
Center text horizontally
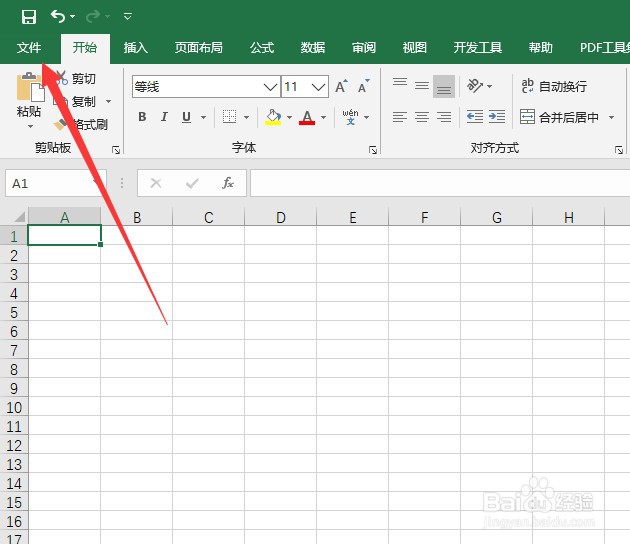(x=422, y=117)
